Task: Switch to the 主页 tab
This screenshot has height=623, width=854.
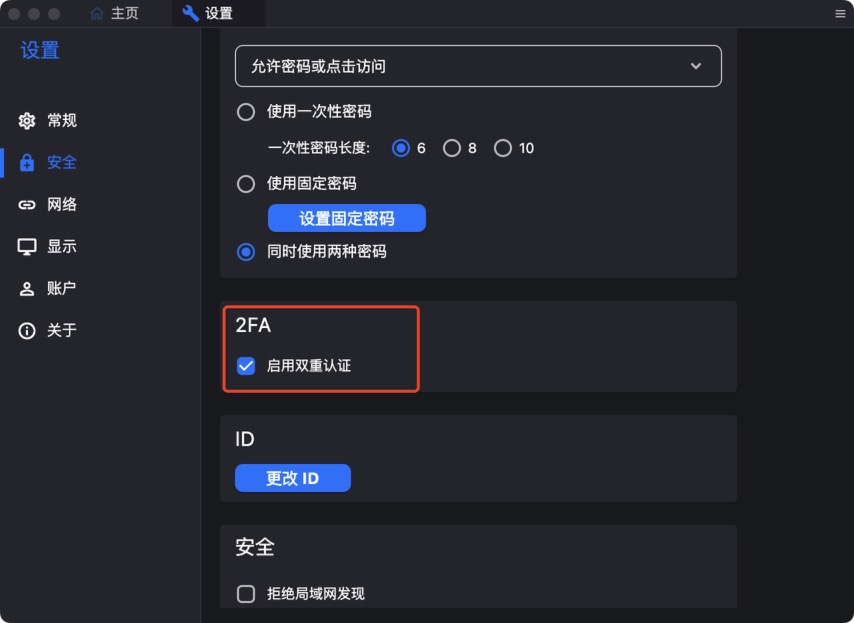Action: point(124,14)
